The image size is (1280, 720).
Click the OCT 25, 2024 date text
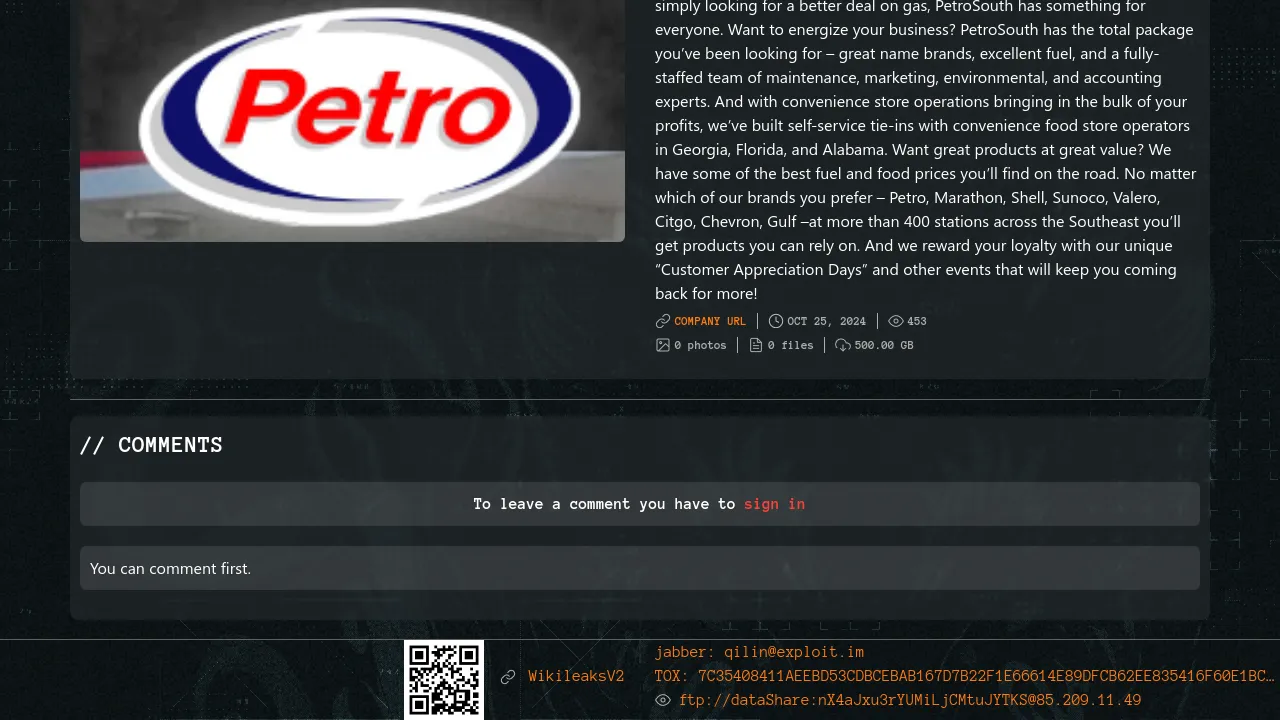click(x=826, y=321)
